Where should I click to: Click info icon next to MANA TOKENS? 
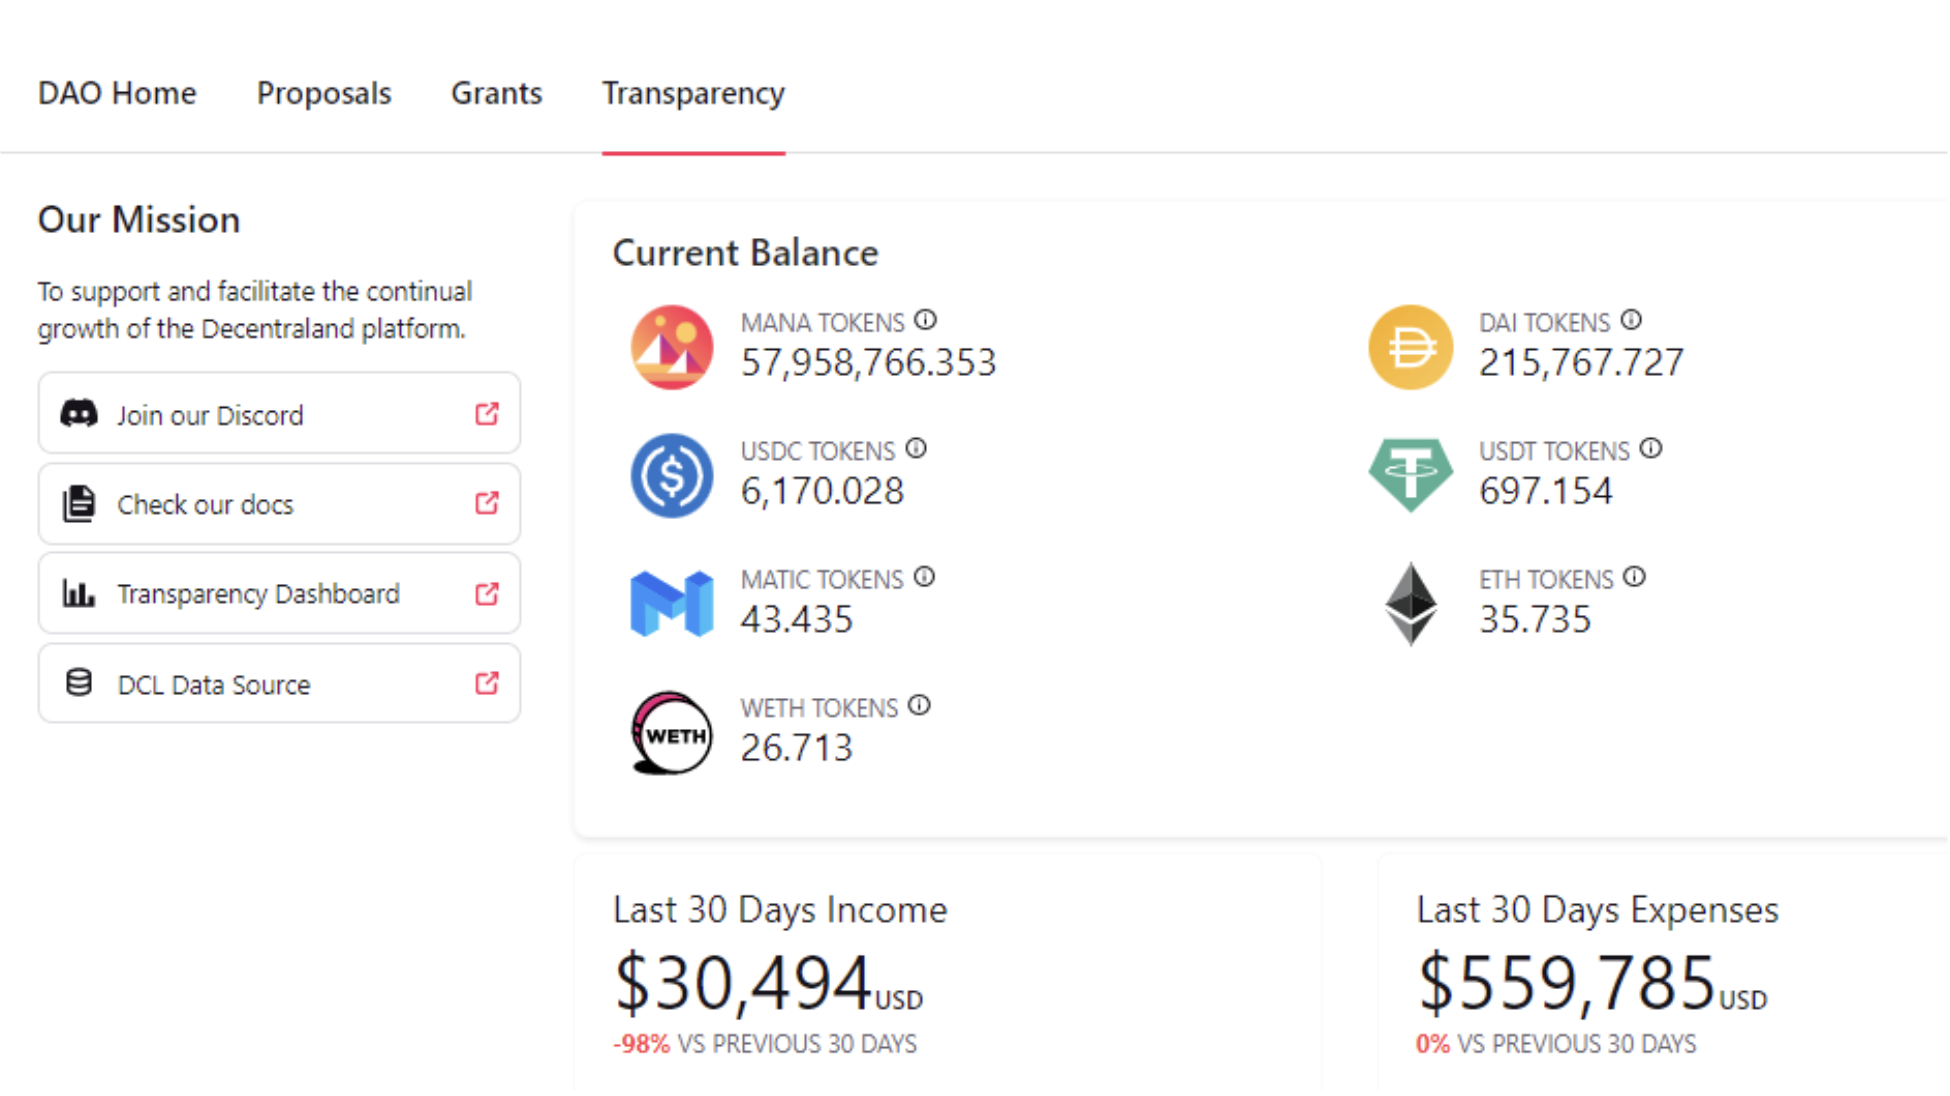tap(926, 320)
